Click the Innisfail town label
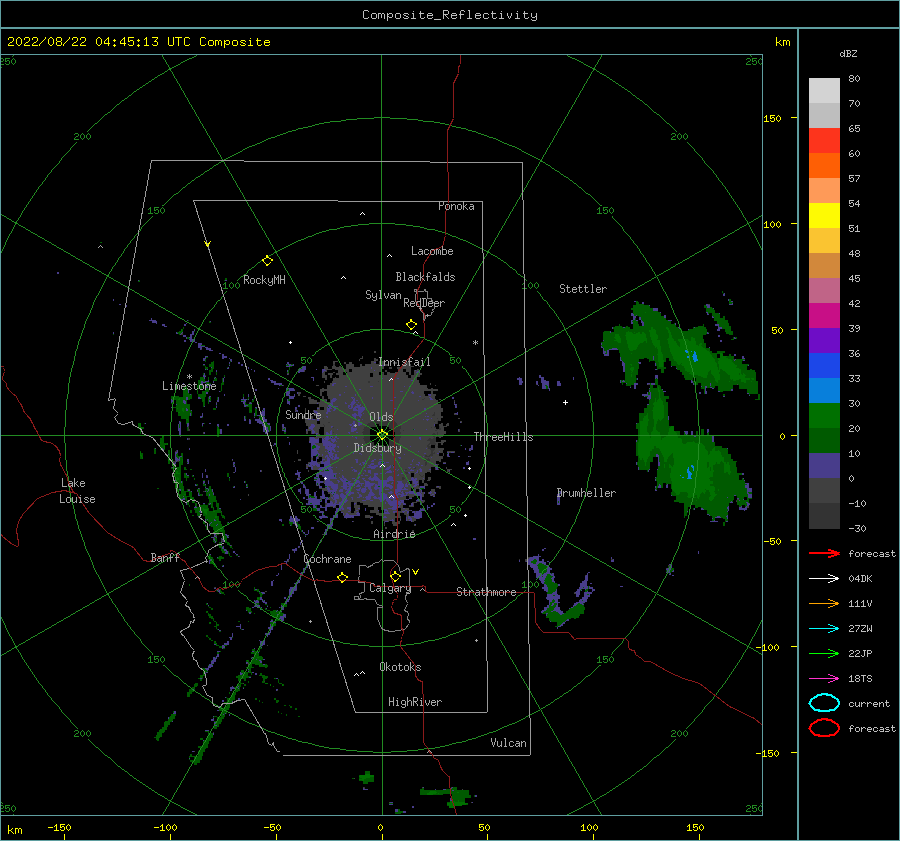Image resolution: width=900 pixels, height=841 pixels. pyautogui.click(x=404, y=362)
